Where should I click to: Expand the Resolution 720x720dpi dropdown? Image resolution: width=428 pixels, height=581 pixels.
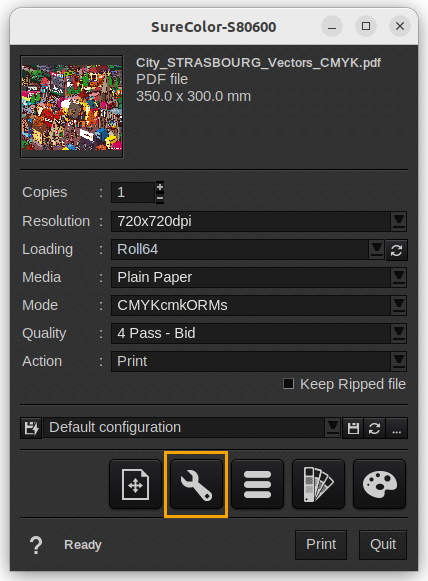tap(399, 221)
